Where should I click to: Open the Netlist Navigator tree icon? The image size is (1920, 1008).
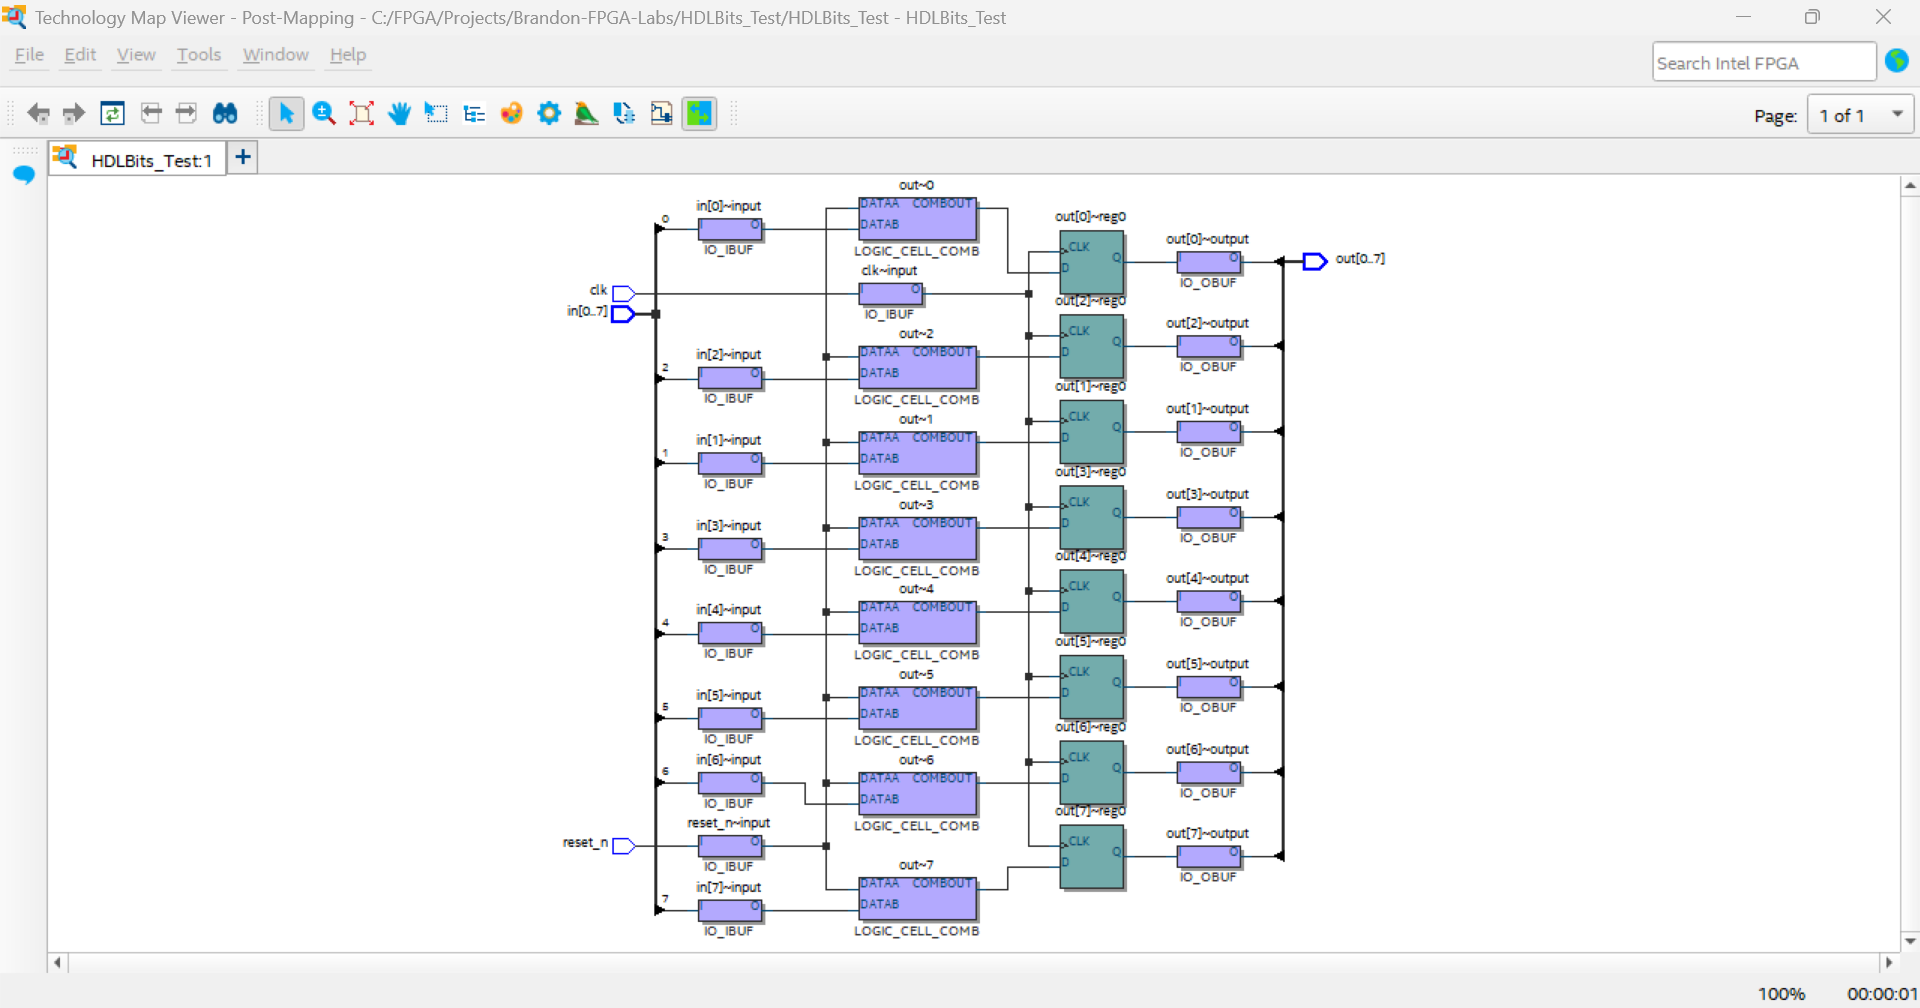474,114
